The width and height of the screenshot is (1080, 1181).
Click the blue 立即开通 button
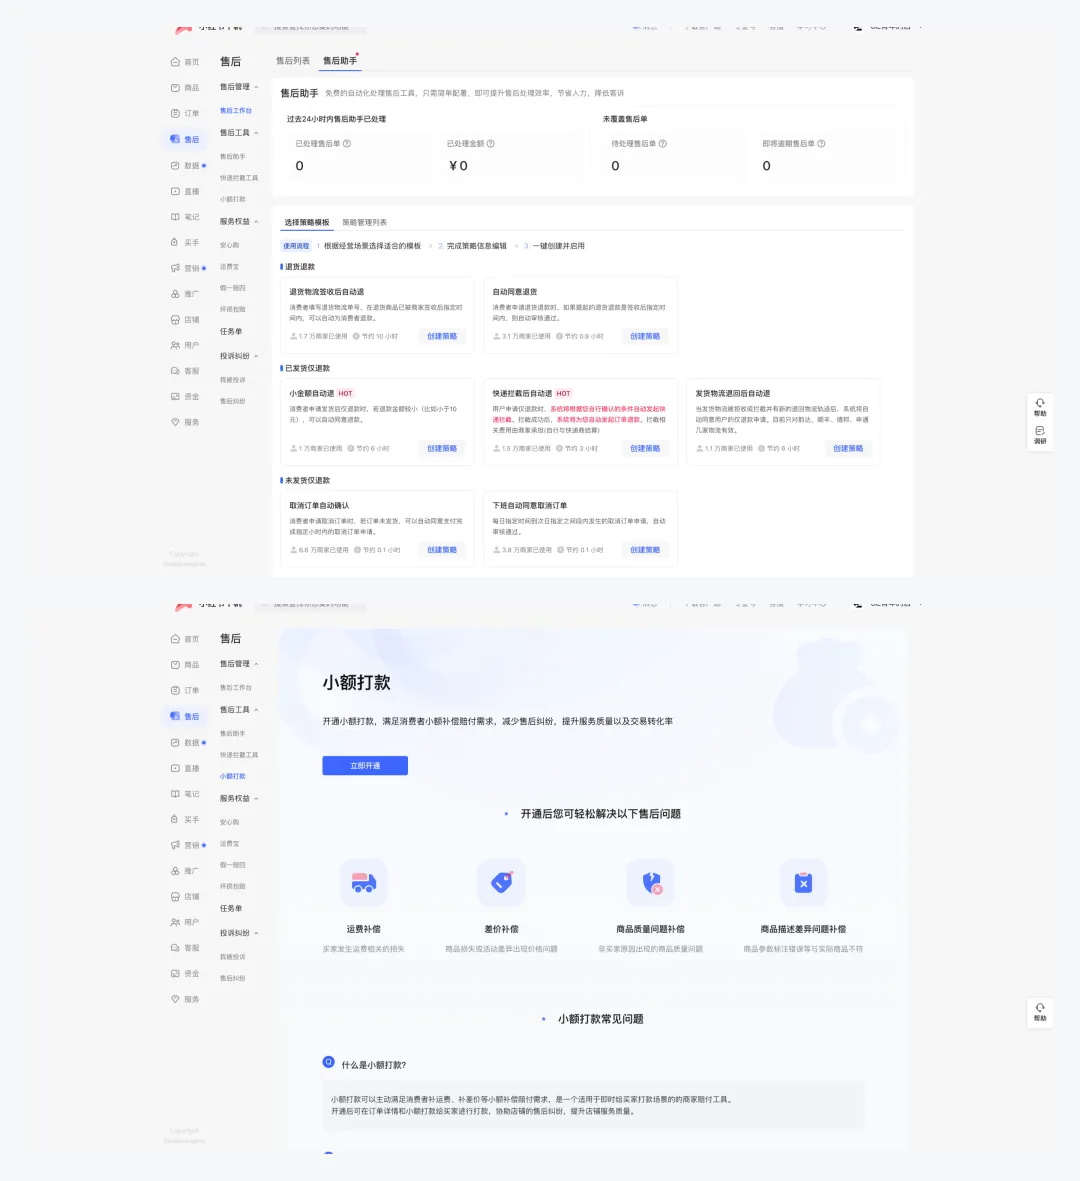(365, 766)
